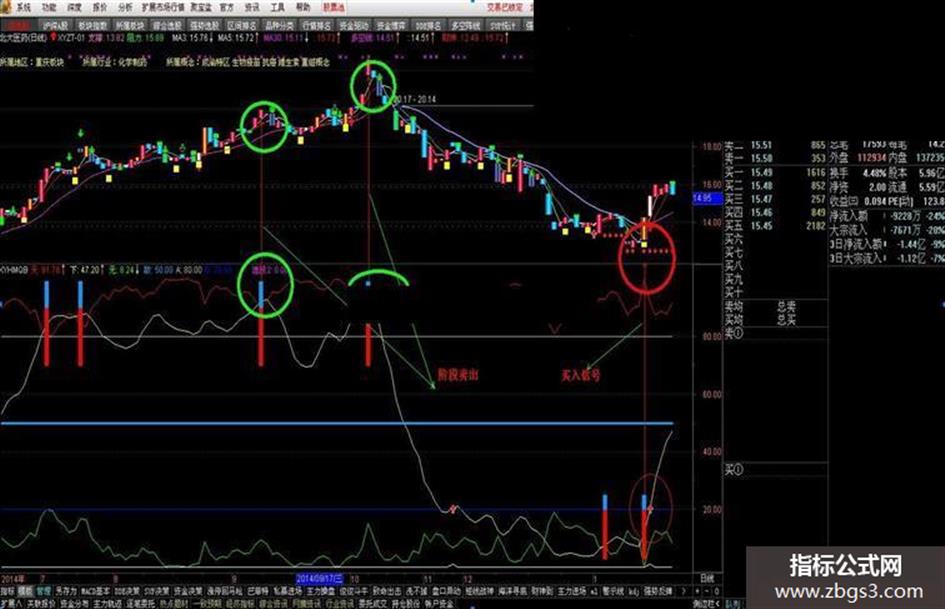The image size is (945, 609).
Task: Choose the 主力进场 indicator template
Action: pyautogui.click(x=572, y=591)
